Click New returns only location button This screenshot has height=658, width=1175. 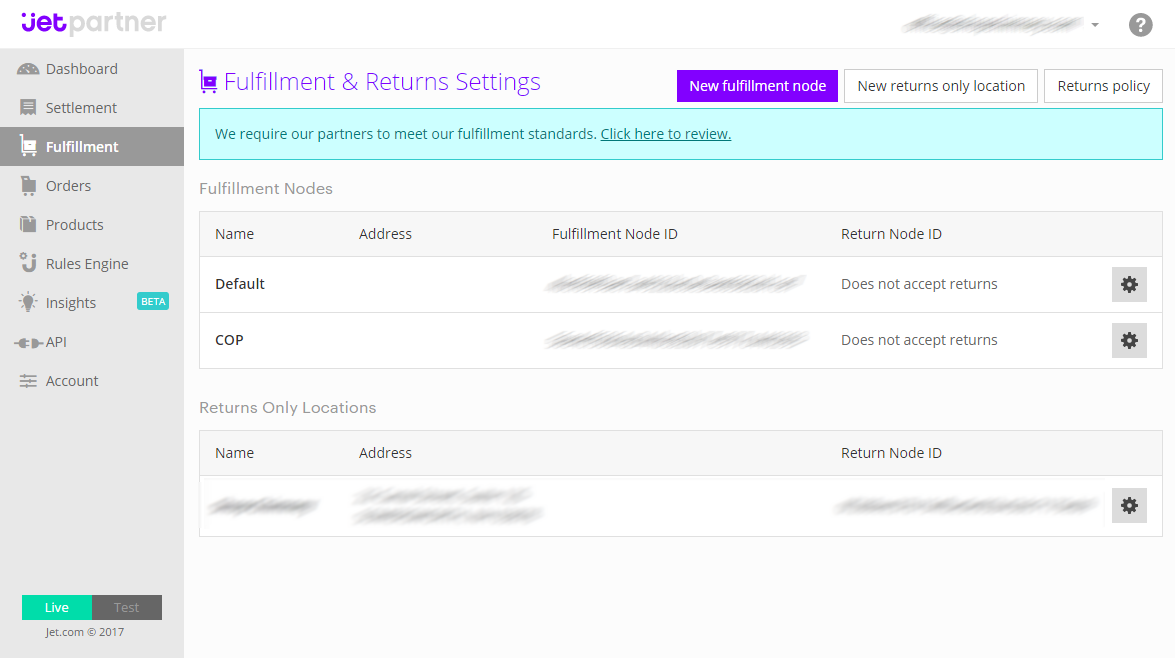941,86
